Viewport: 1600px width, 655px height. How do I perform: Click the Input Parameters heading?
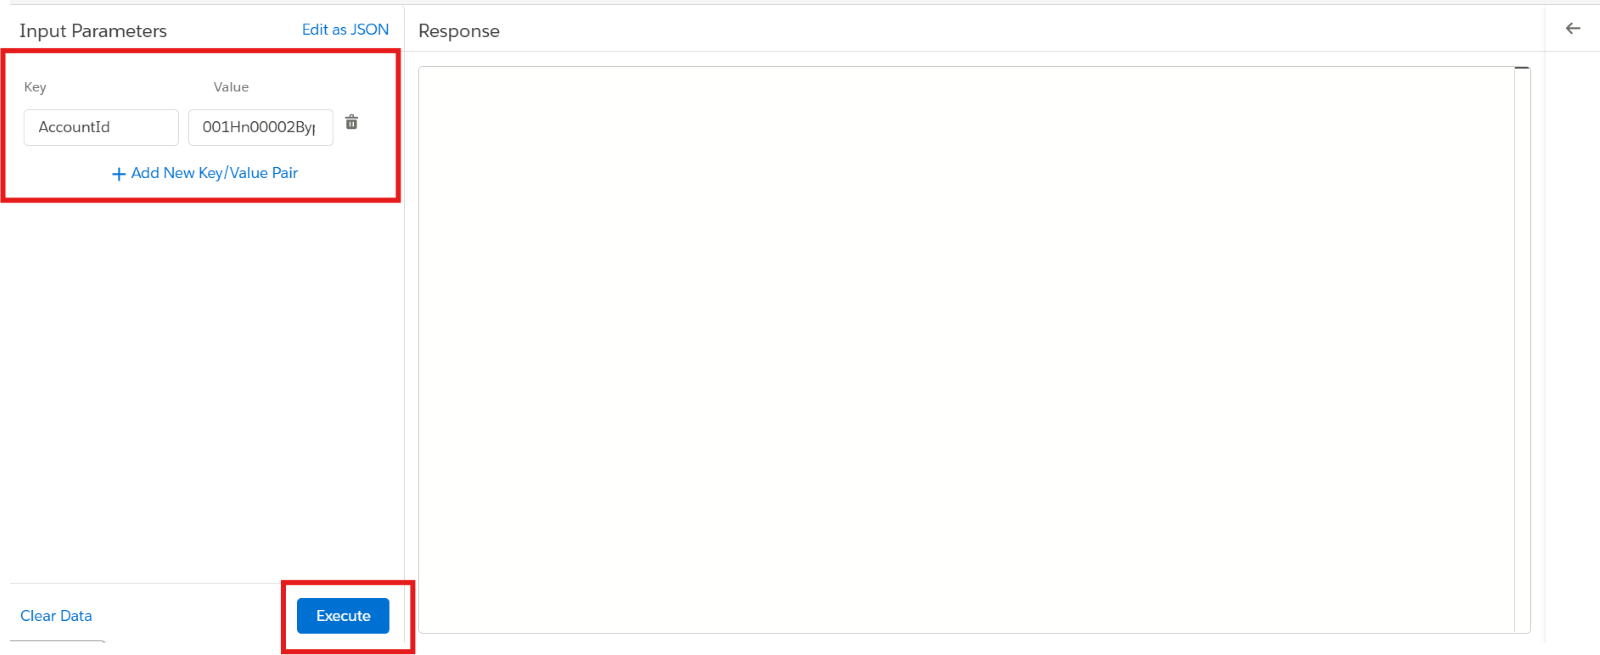tap(93, 31)
